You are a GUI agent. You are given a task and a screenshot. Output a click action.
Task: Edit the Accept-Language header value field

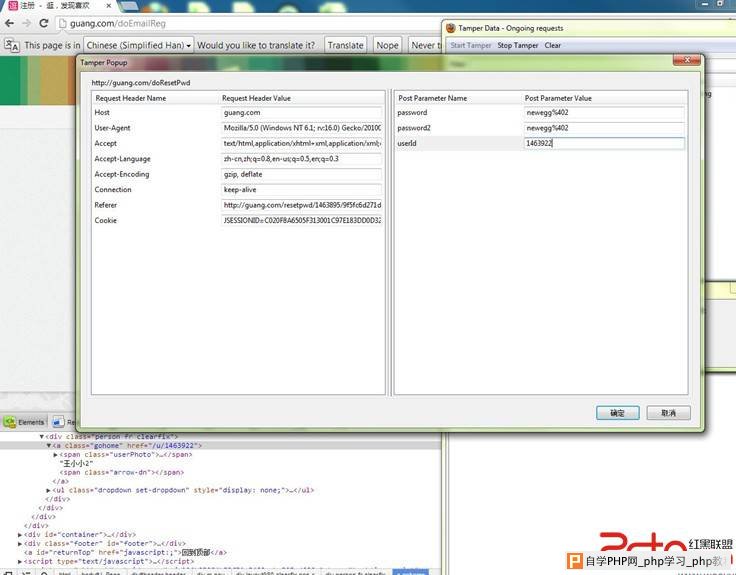301,159
